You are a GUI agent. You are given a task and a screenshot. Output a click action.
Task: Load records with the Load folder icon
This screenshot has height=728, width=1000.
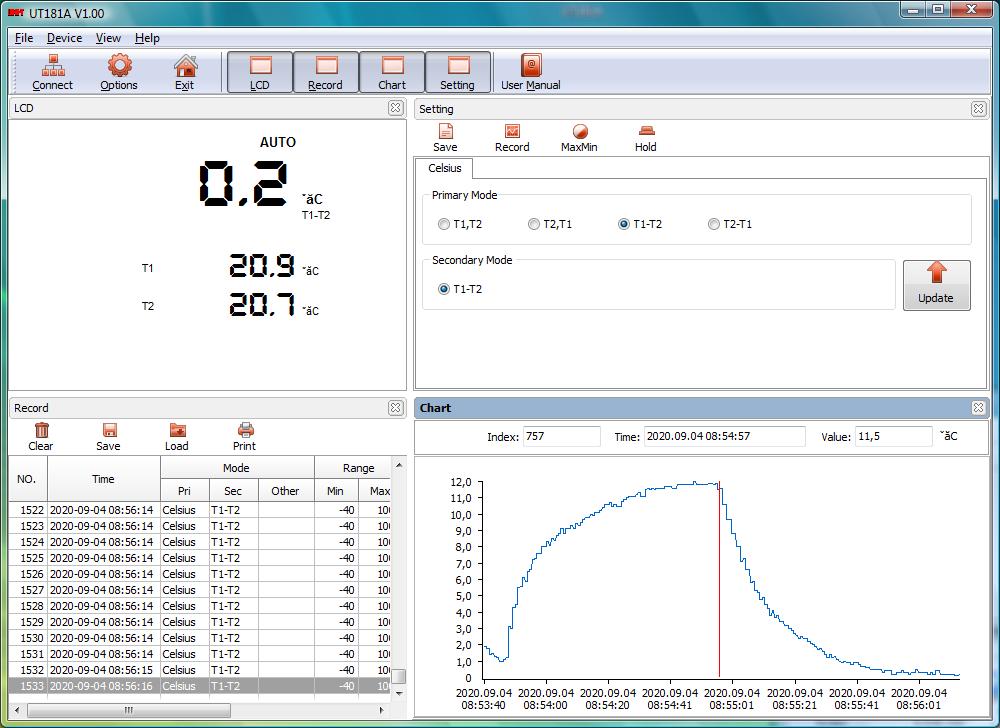[177, 437]
